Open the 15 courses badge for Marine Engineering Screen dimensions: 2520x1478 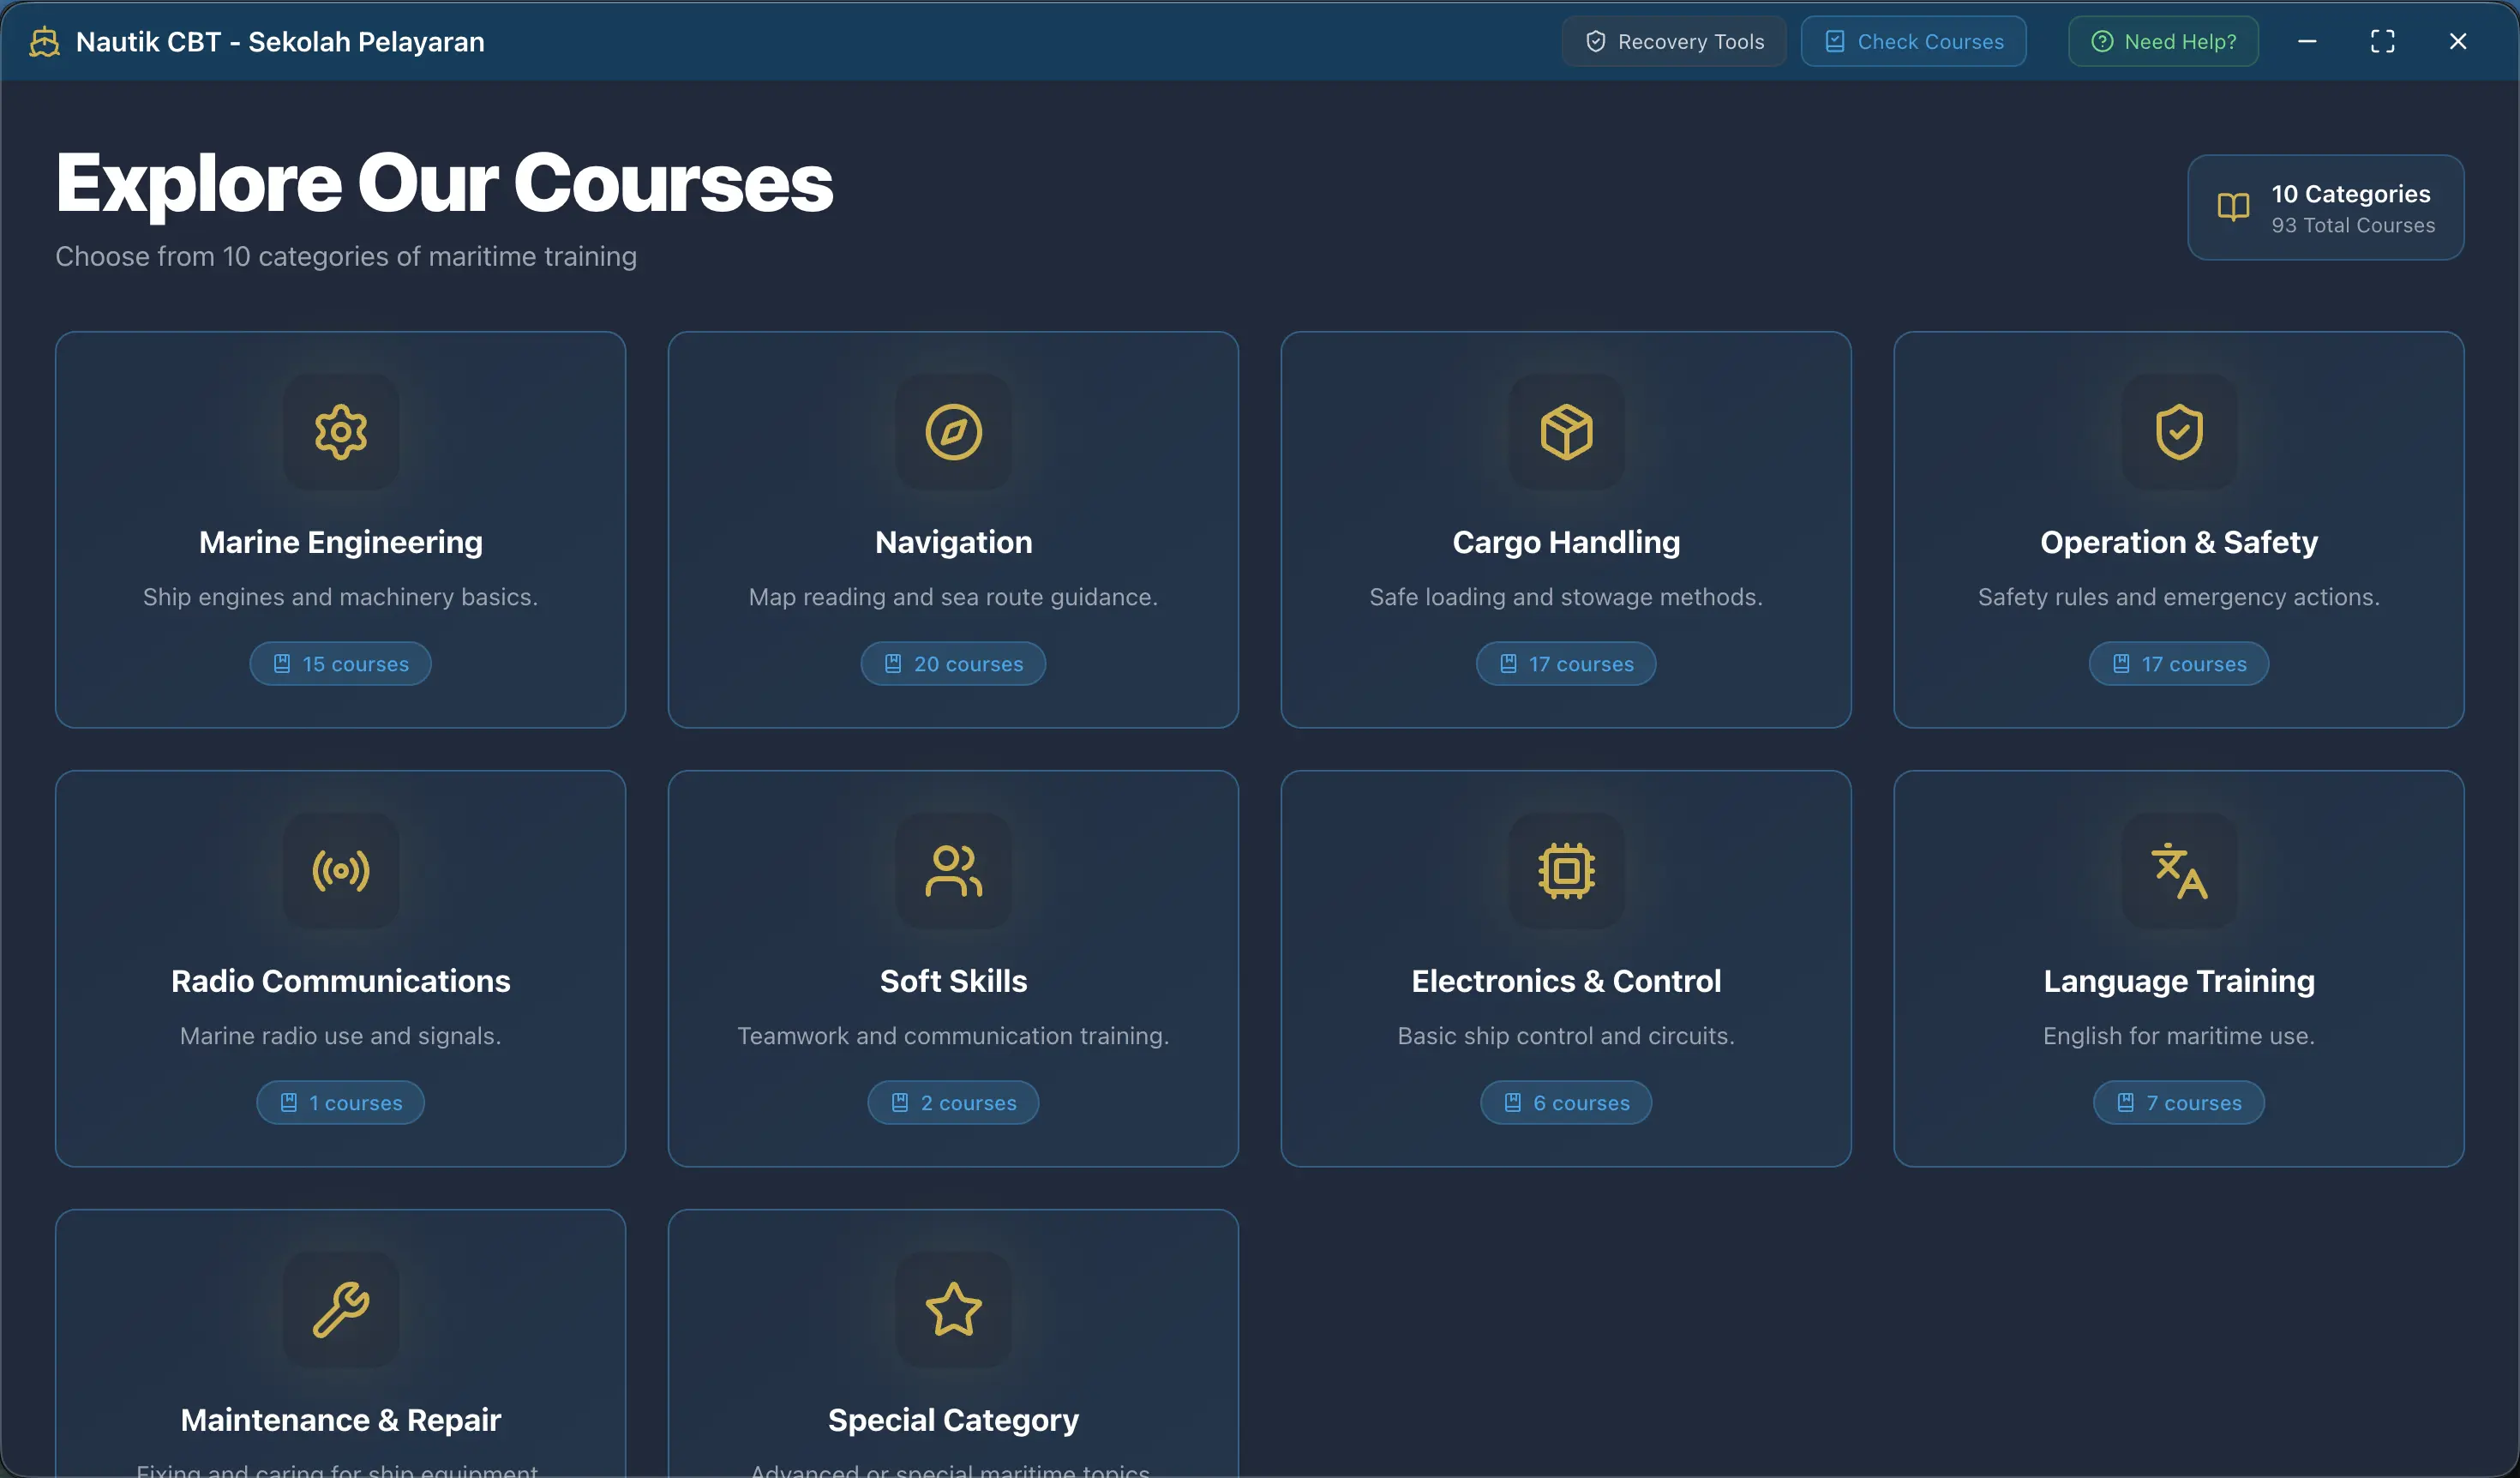(340, 664)
